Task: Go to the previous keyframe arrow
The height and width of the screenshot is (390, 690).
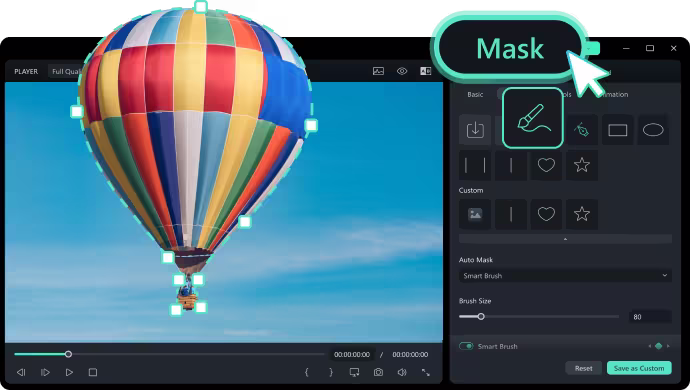Action: coord(650,346)
